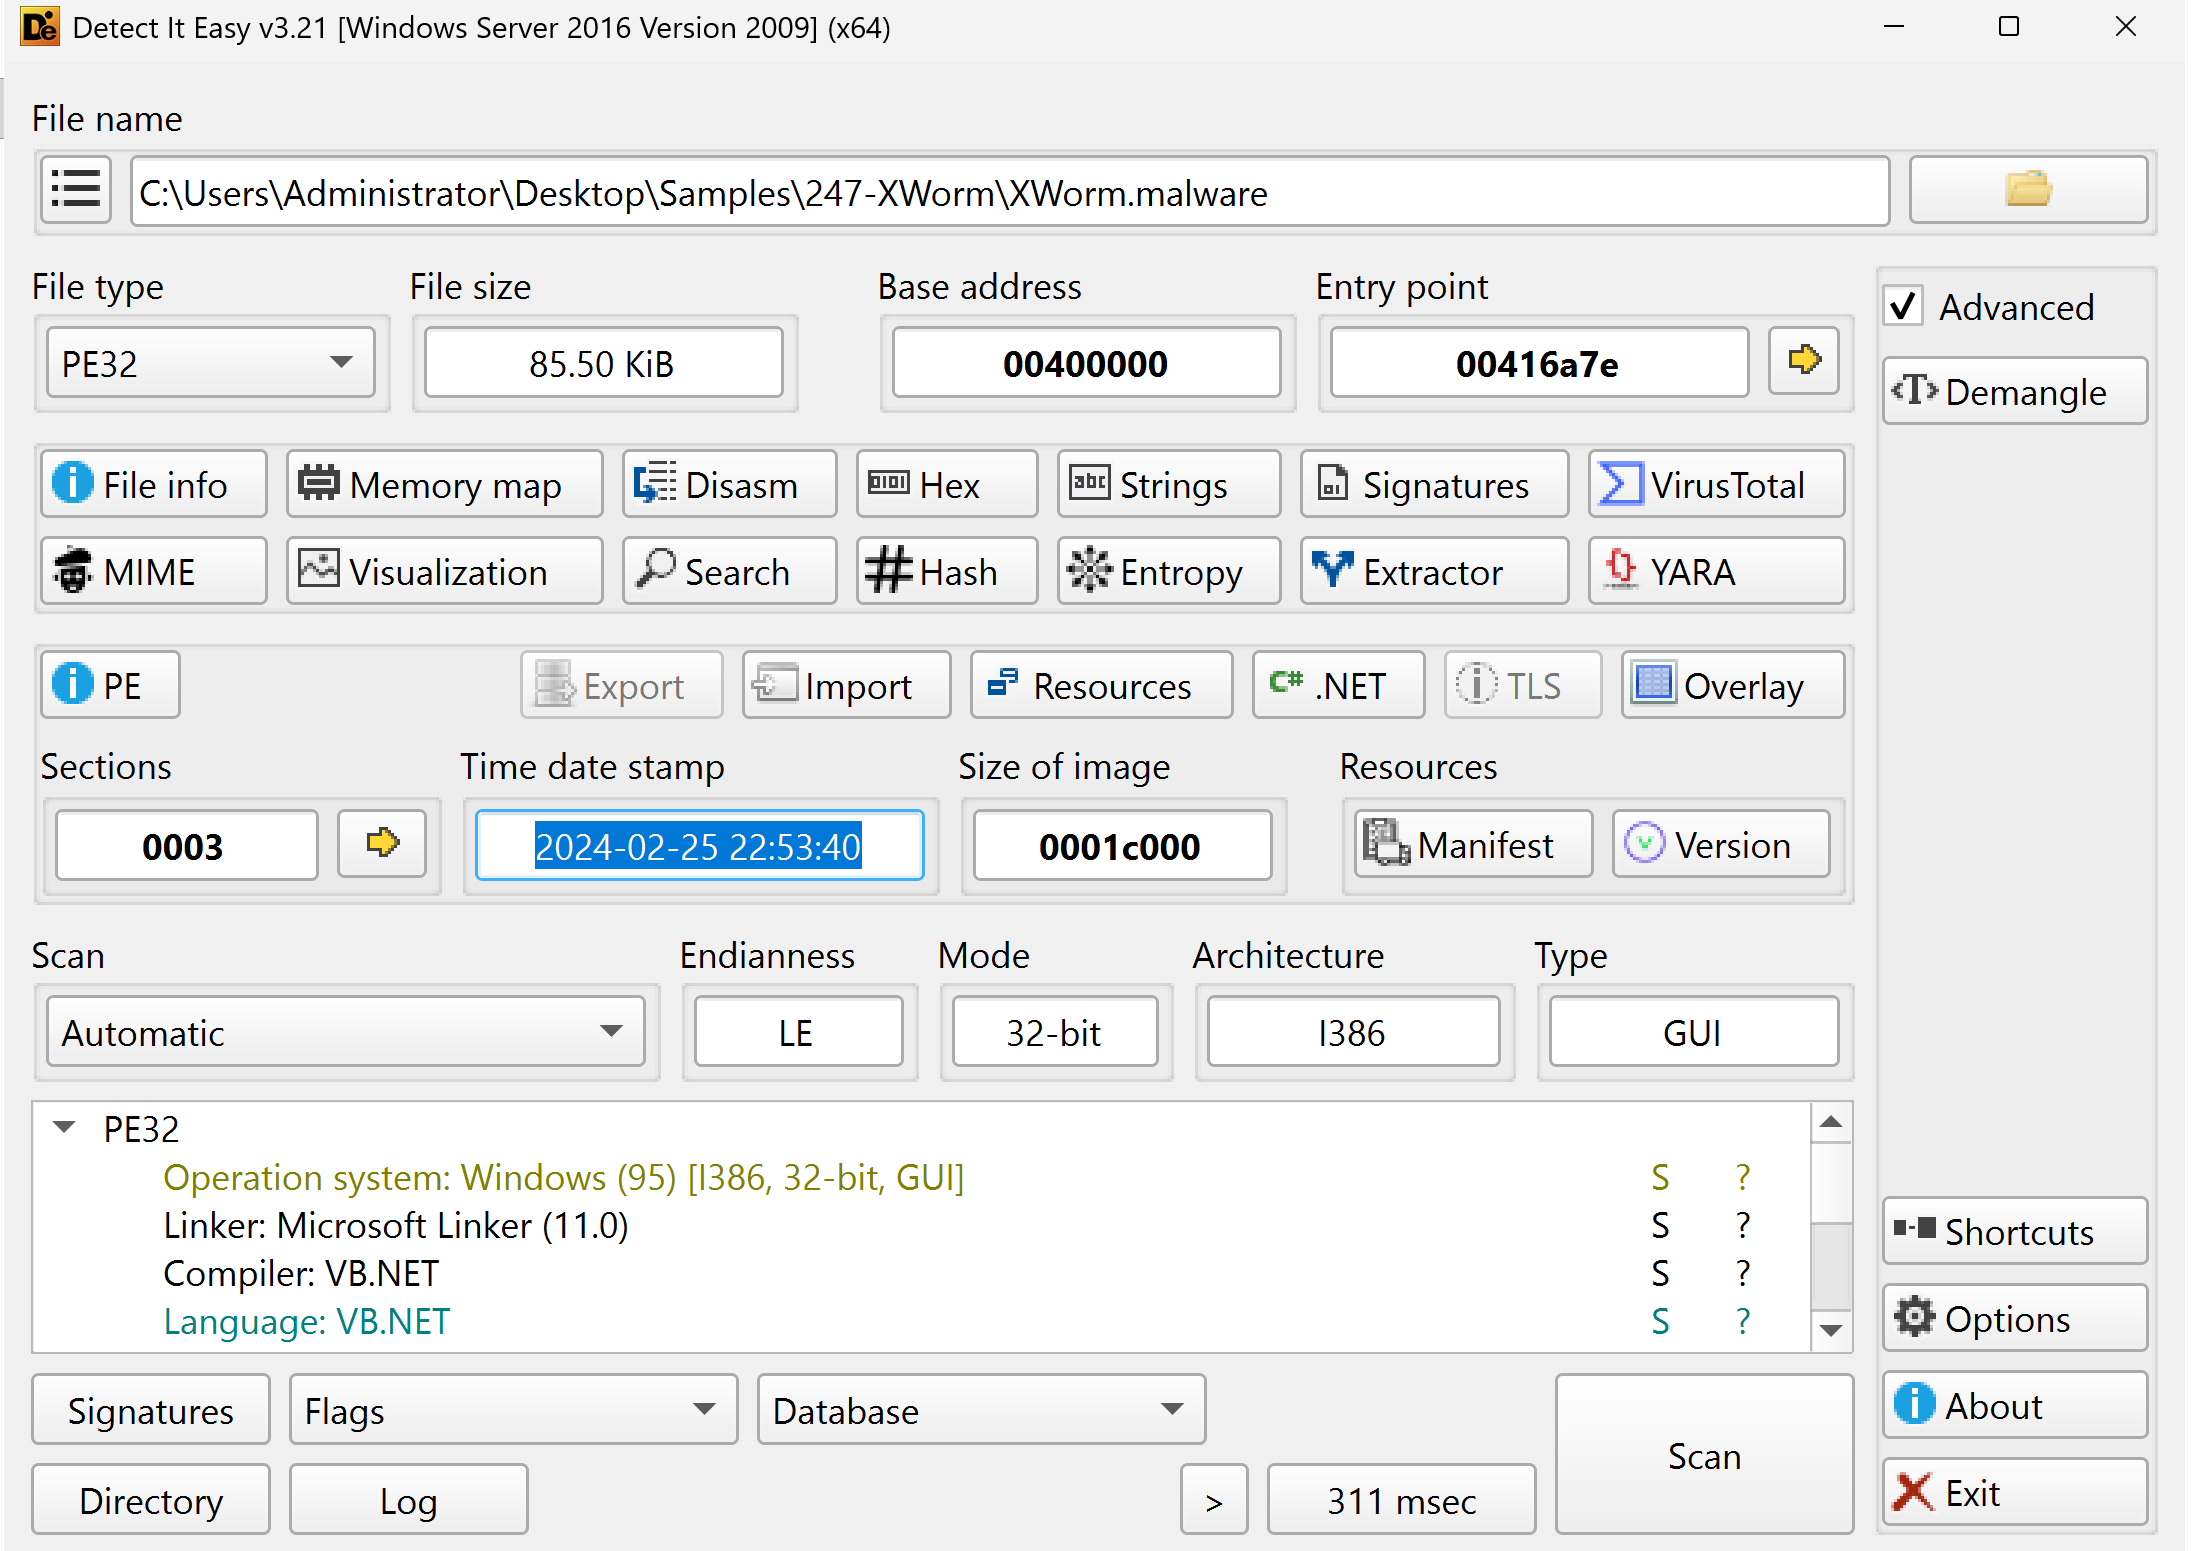
Task: Run YARA rules scan
Action: 1716,572
